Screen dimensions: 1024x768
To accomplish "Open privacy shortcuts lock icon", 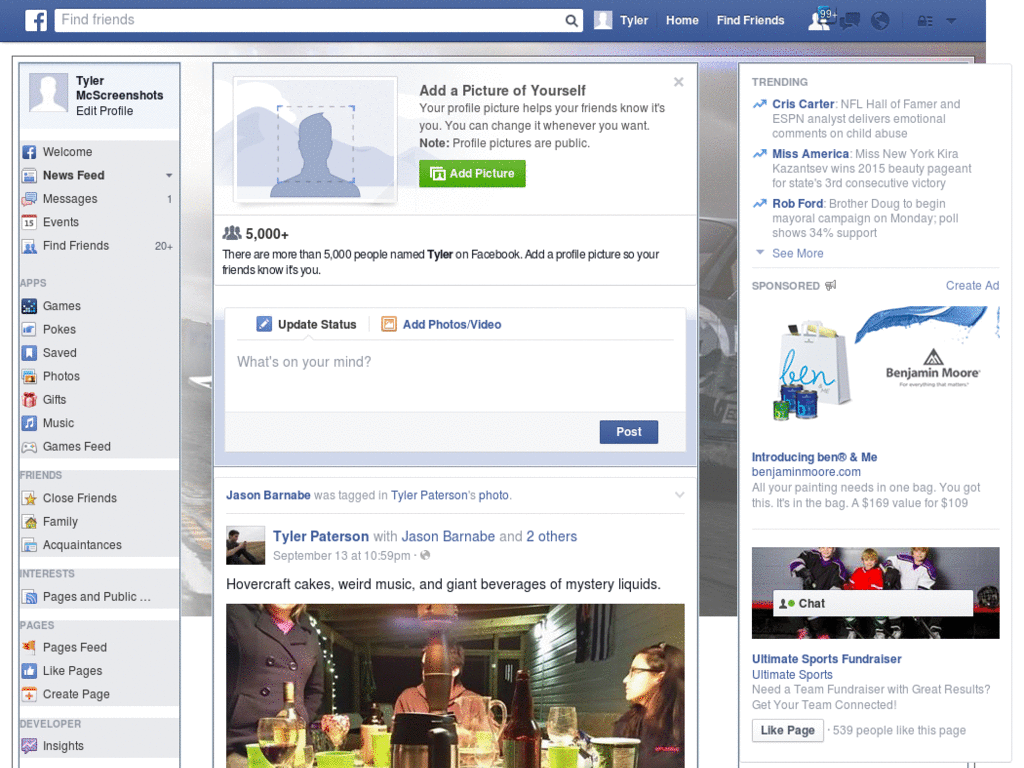I will (925, 21).
